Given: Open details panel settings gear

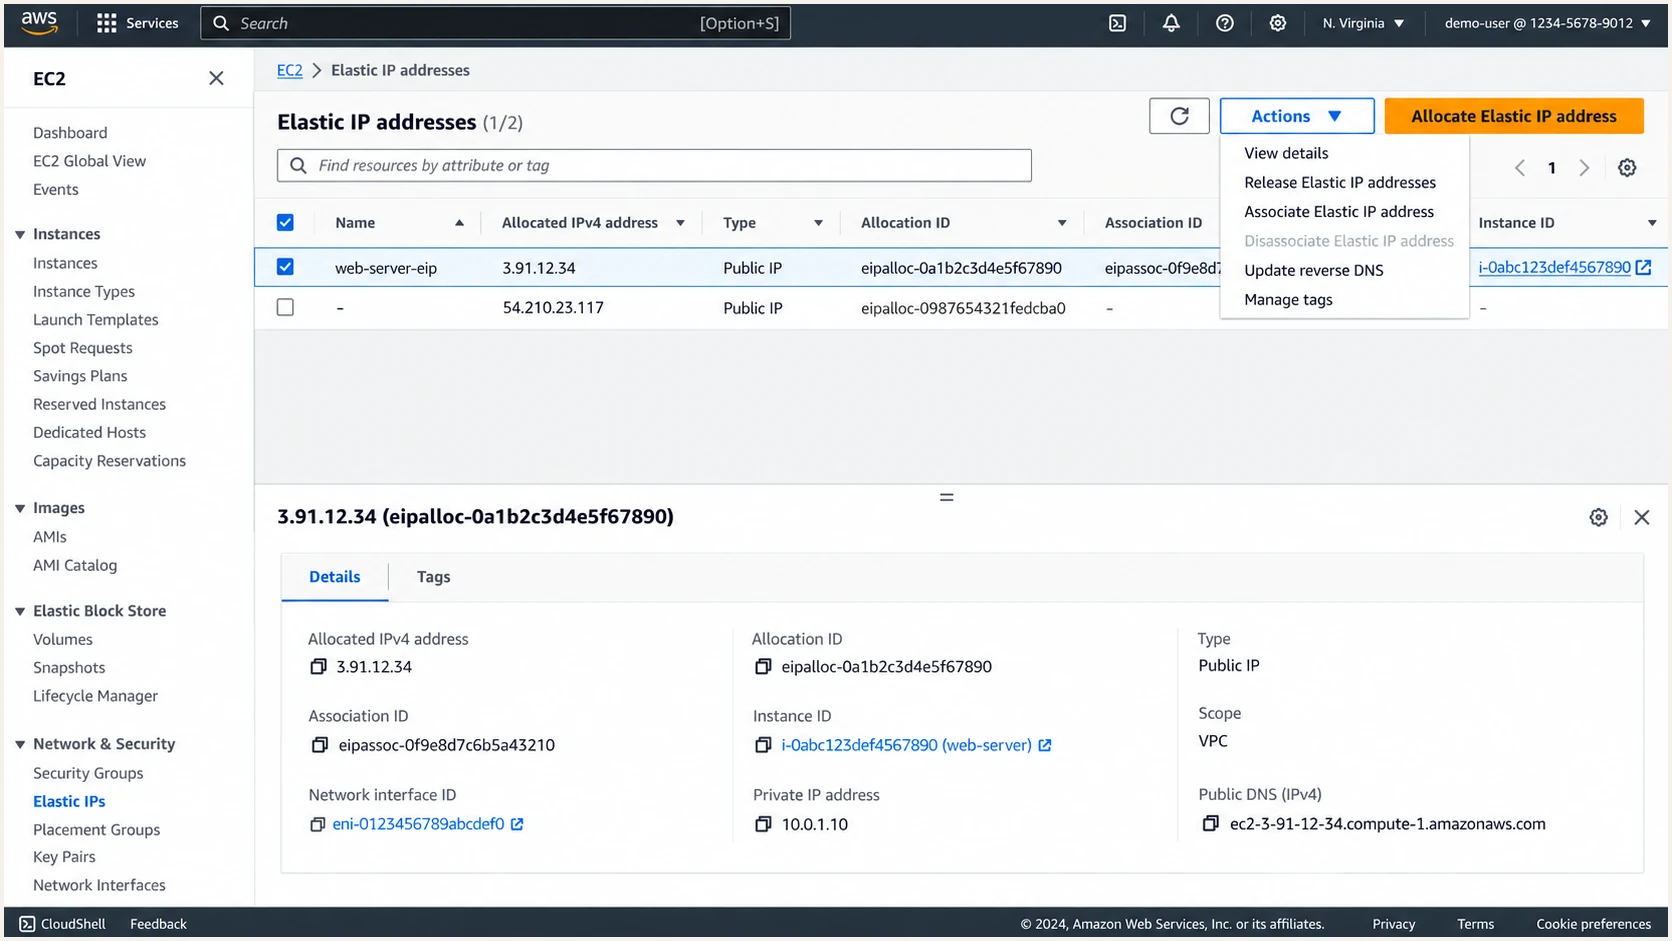Looking at the screenshot, I should pyautogui.click(x=1598, y=517).
